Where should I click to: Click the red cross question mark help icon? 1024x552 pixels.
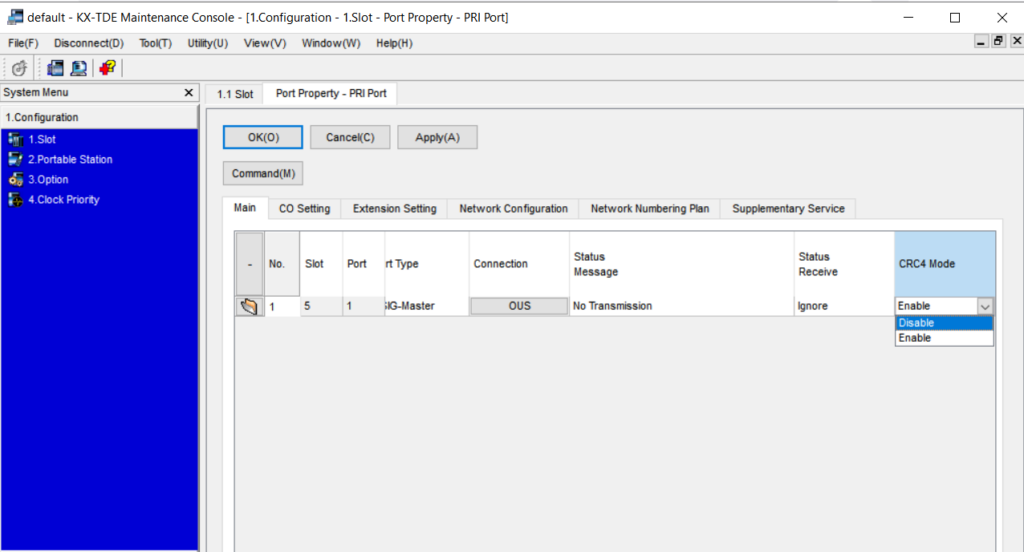107,68
